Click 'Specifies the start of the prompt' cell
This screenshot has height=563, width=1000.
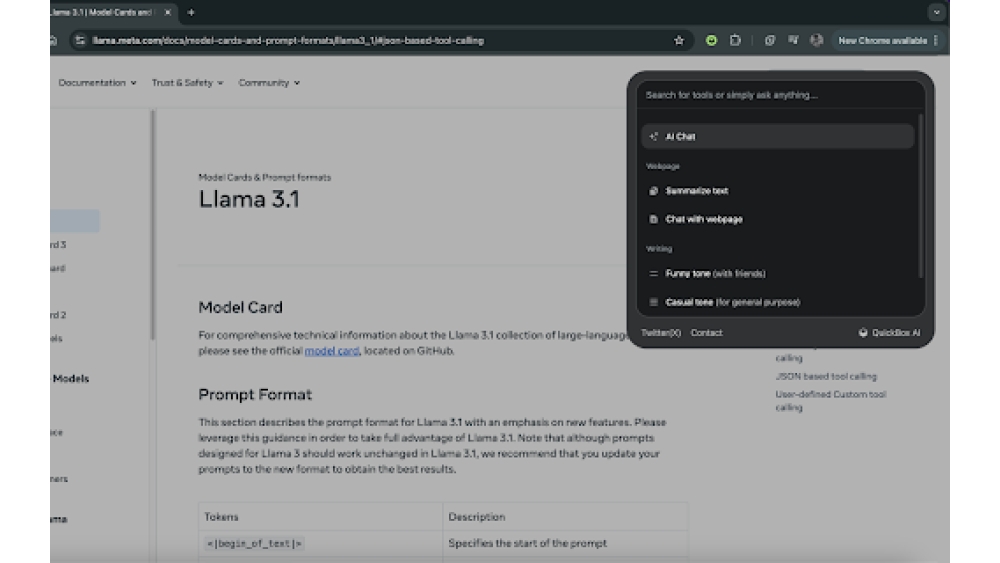[x=527, y=543]
